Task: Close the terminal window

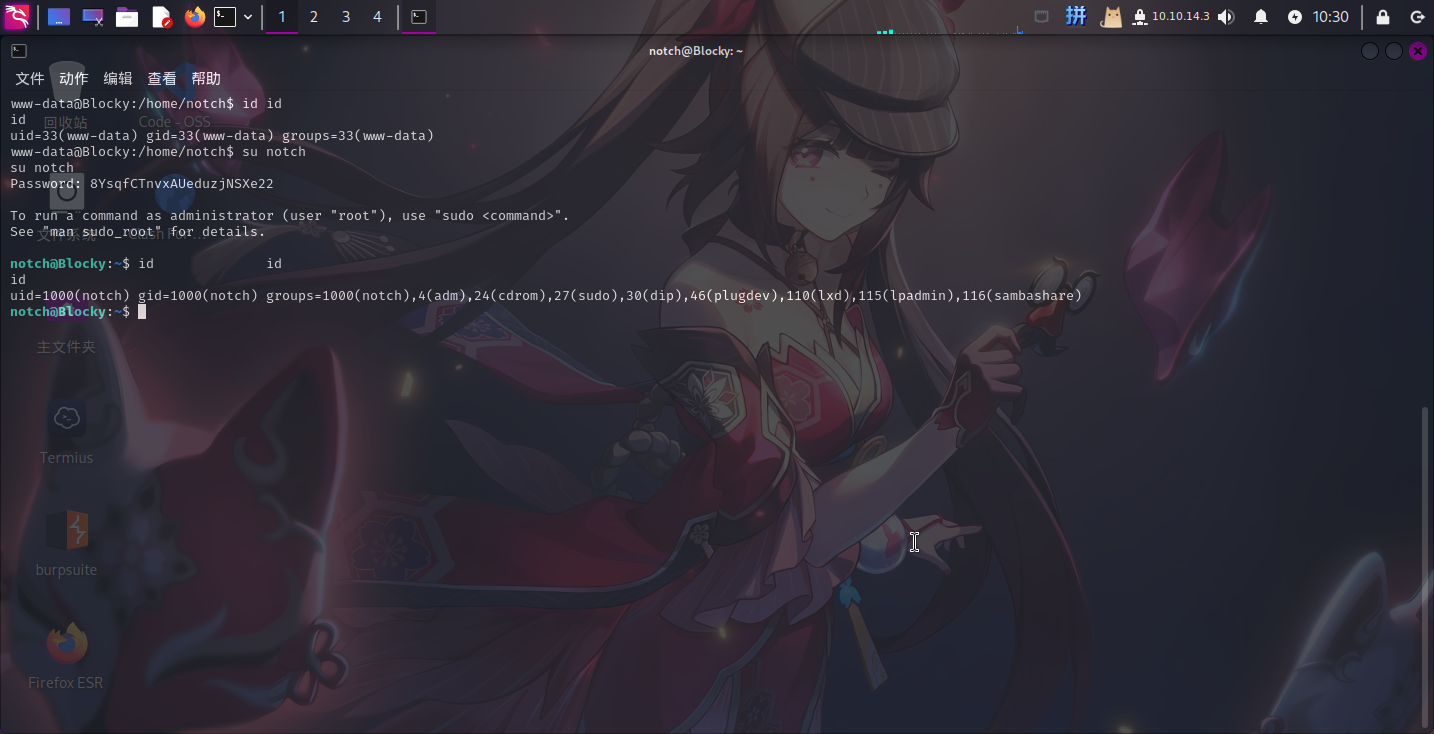Action: point(1418,51)
